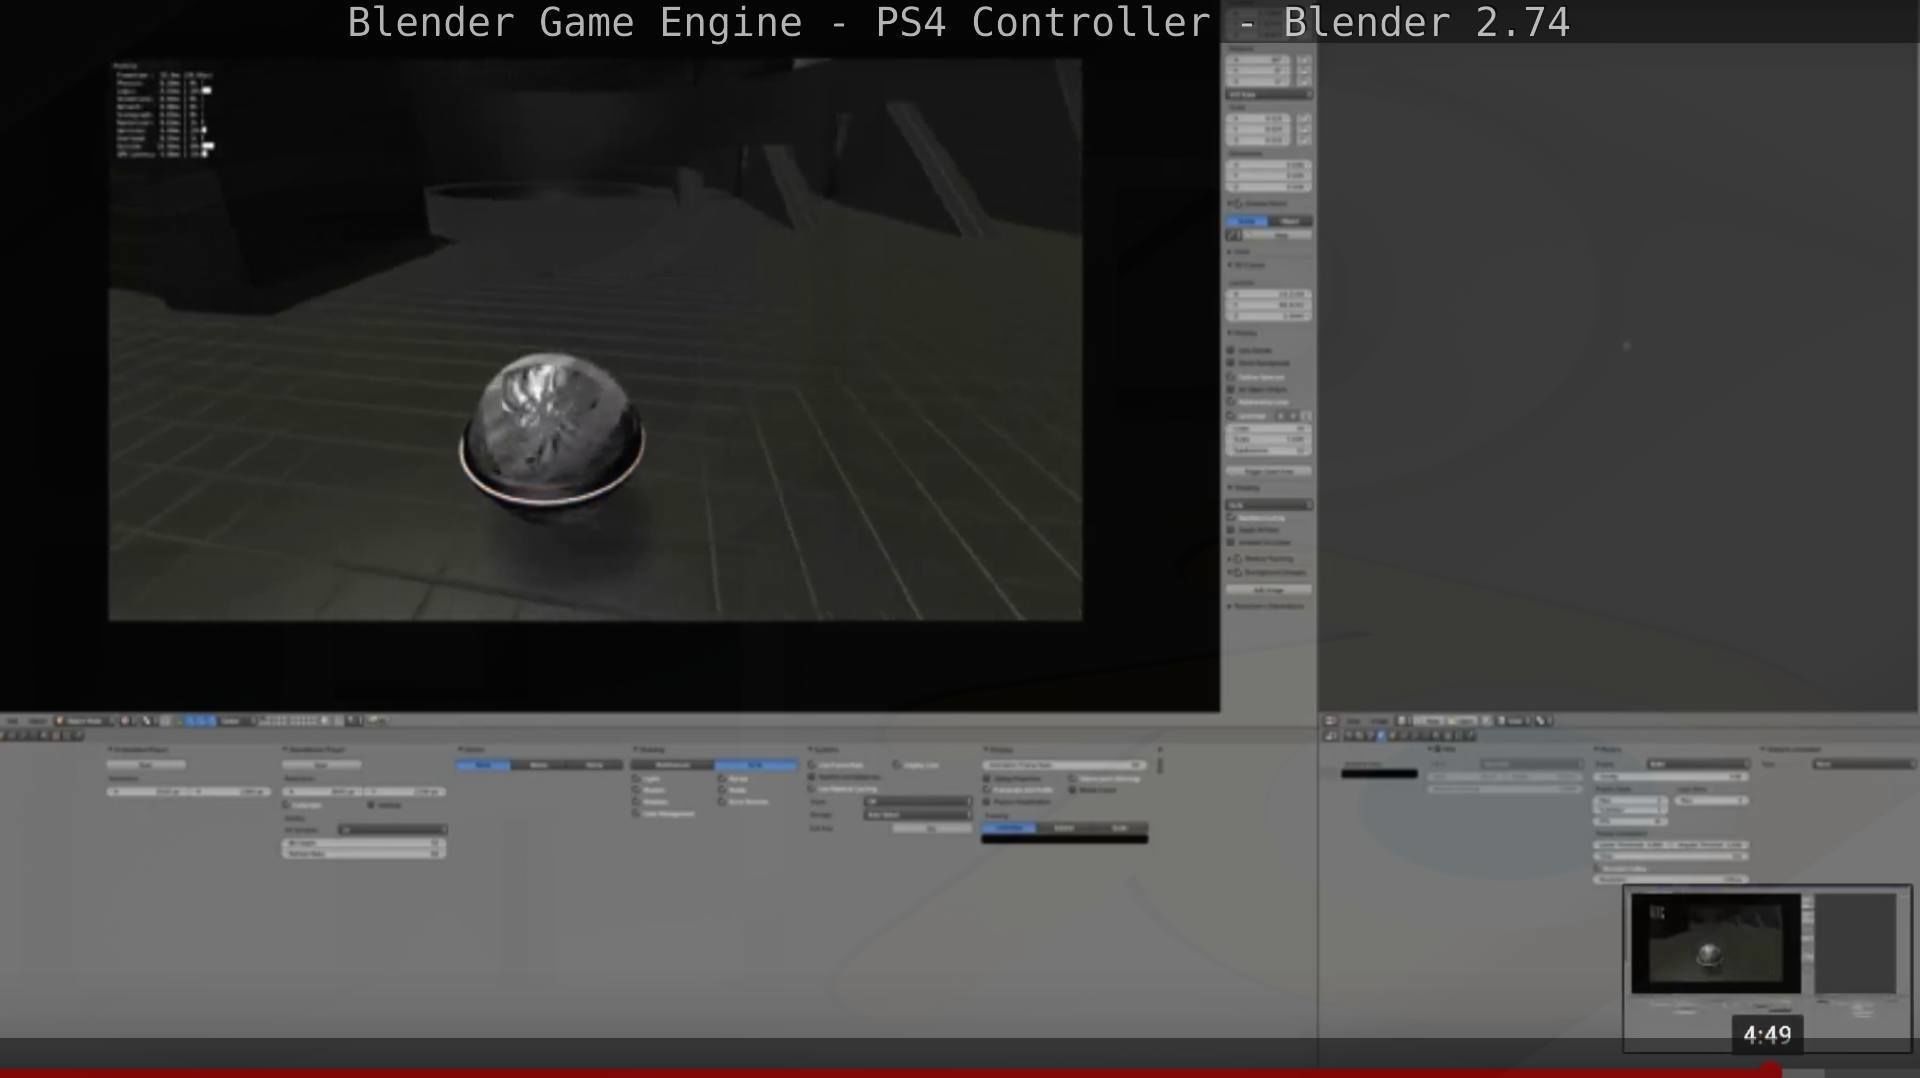The height and width of the screenshot is (1078, 1920).
Task: Click the red video progress bar
Action: (x=890, y=1073)
